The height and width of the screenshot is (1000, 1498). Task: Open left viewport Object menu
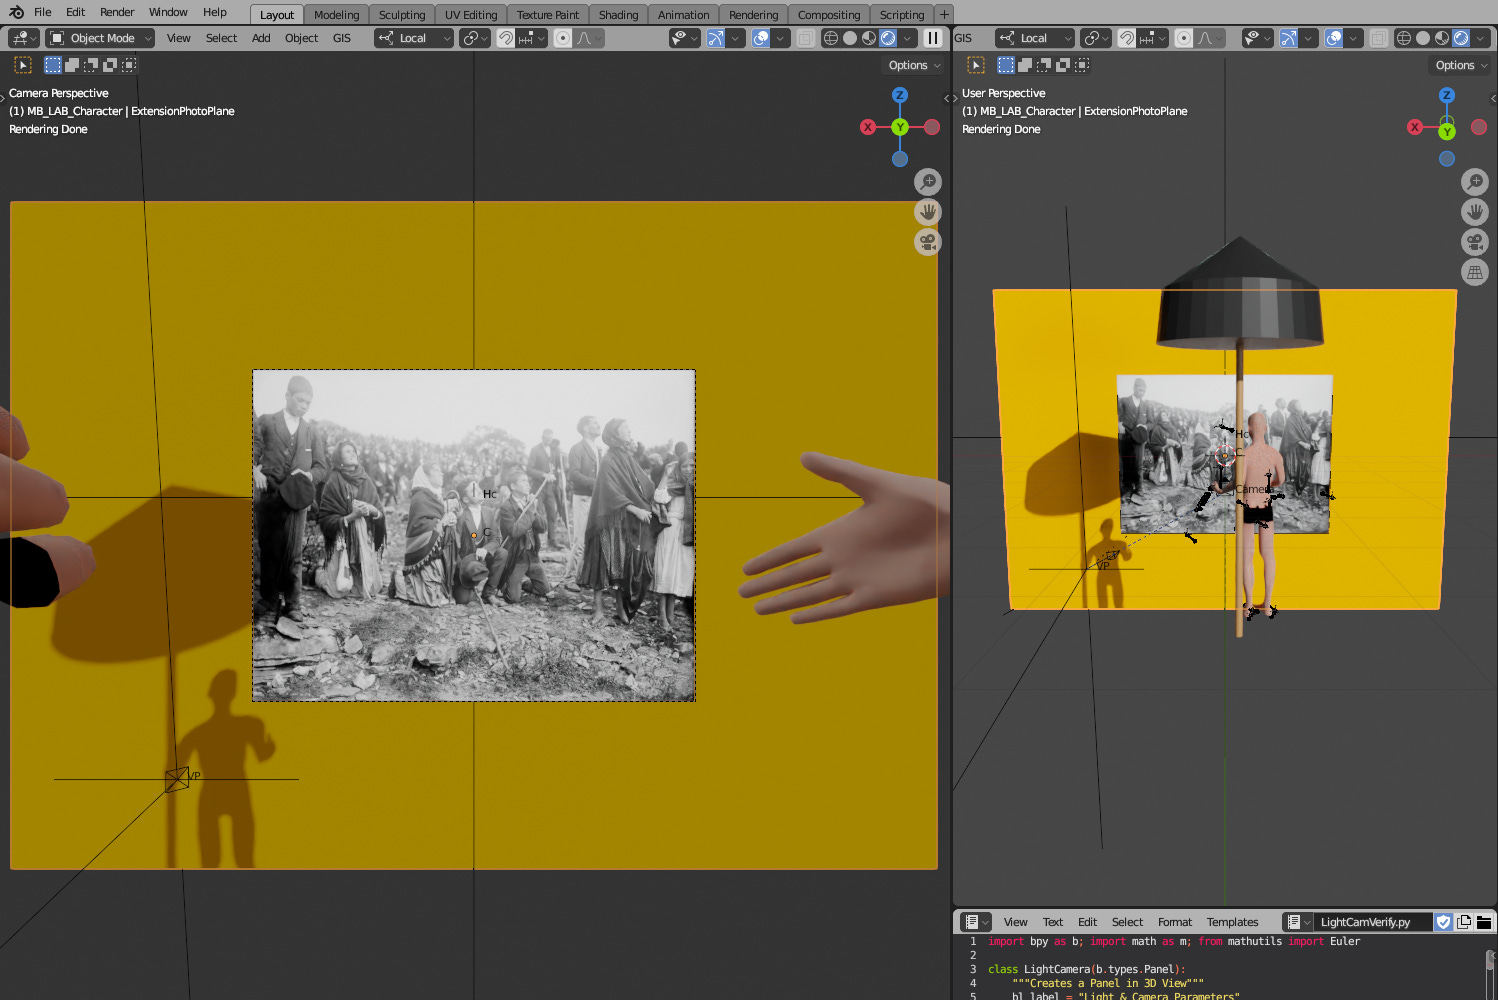point(301,38)
